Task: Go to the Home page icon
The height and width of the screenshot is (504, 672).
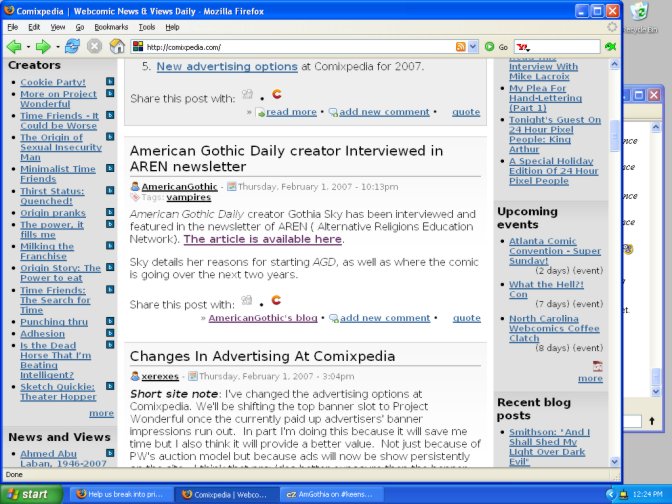Action: pos(117,46)
